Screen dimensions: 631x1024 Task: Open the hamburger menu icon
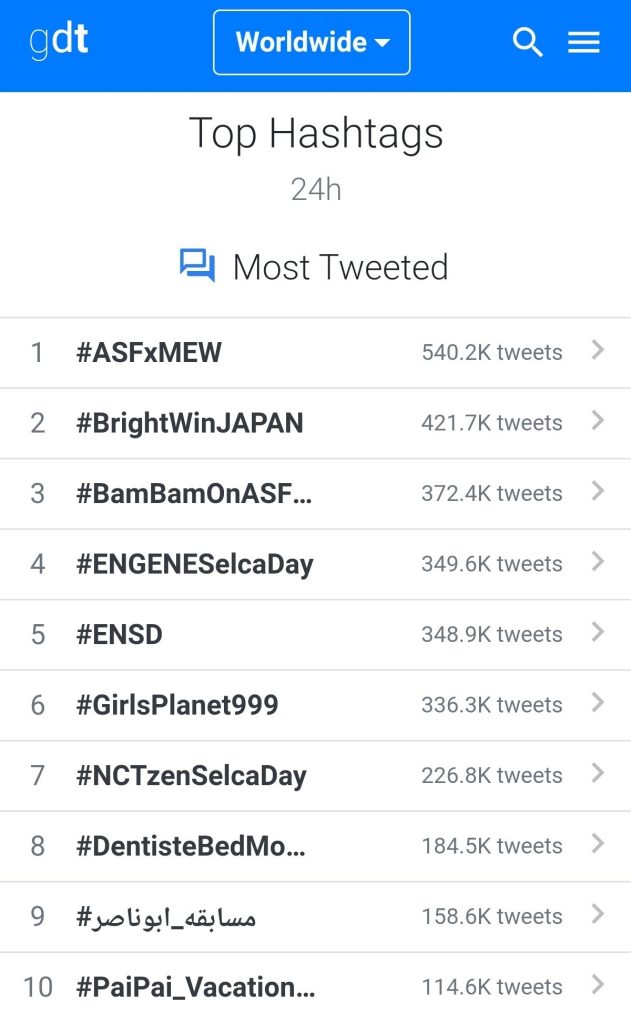(x=583, y=42)
